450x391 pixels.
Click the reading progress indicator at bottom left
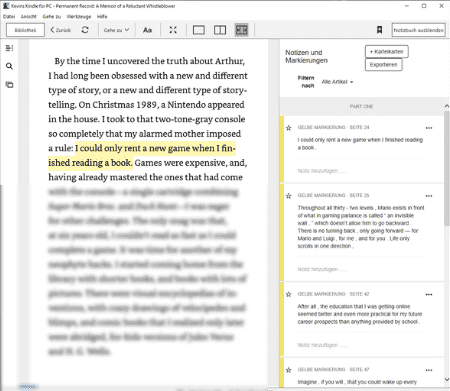coord(28,387)
